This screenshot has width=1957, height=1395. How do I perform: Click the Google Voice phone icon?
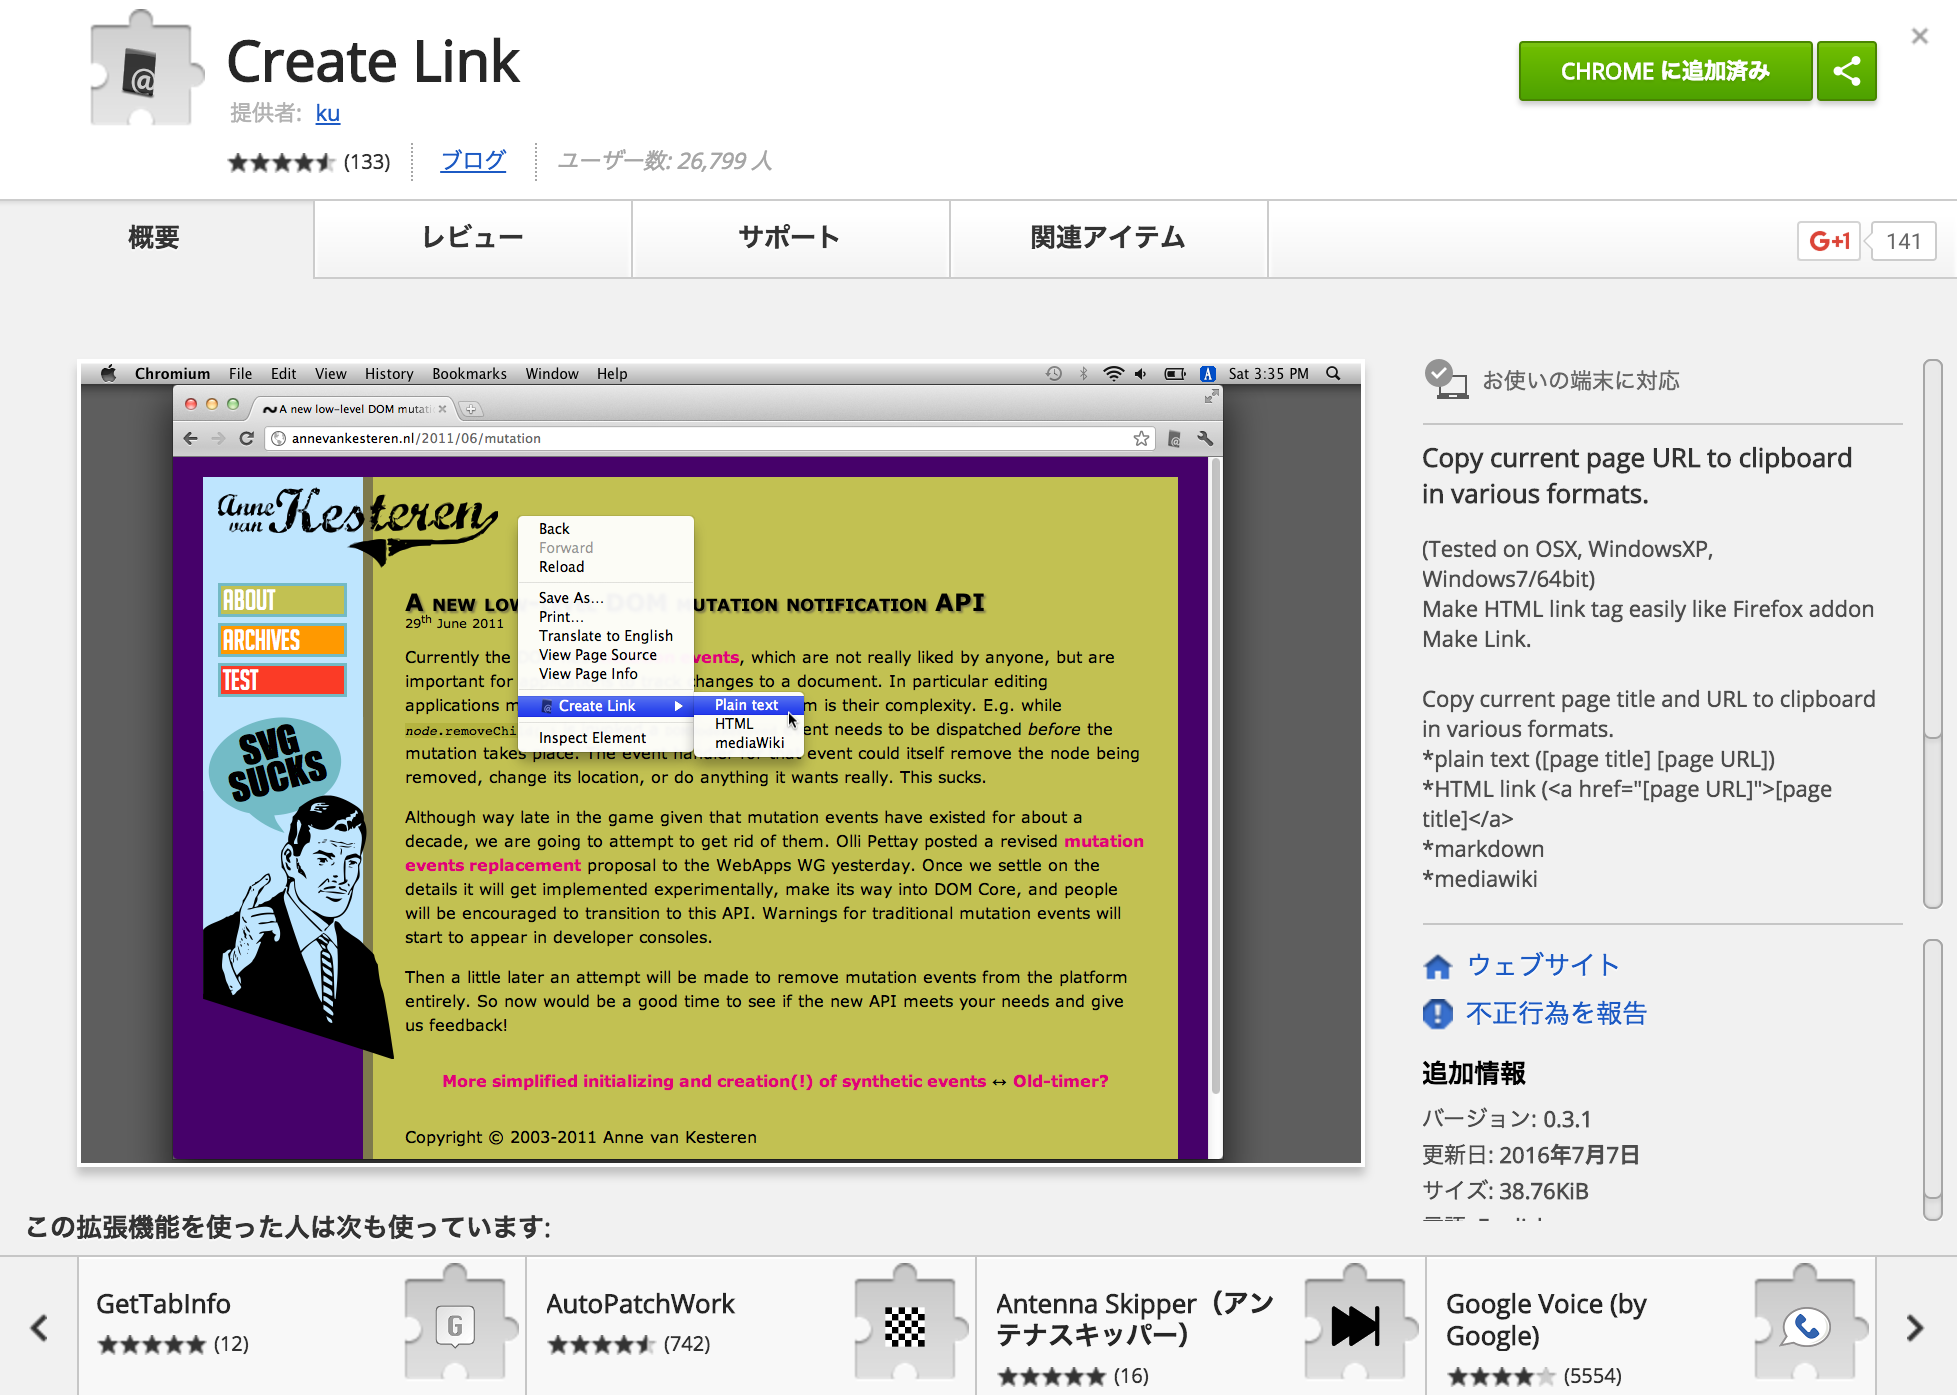click(1805, 1326)
